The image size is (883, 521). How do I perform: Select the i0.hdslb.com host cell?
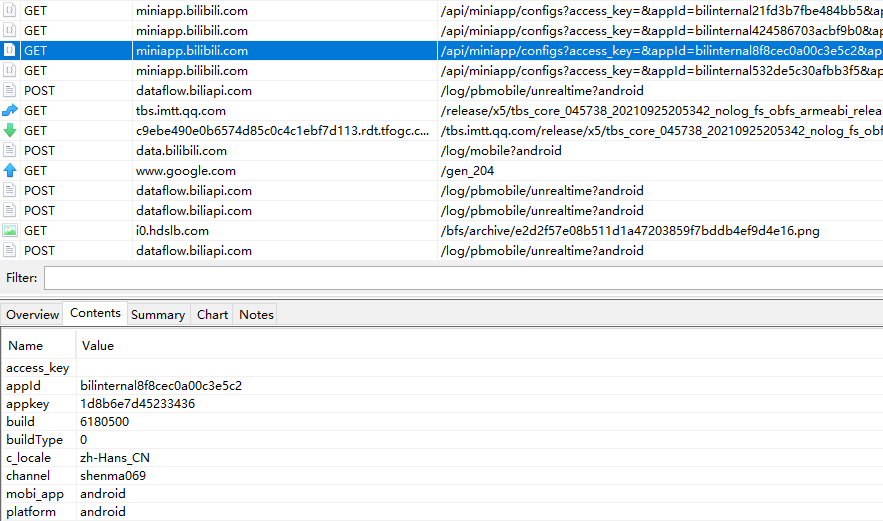(172, 231)
